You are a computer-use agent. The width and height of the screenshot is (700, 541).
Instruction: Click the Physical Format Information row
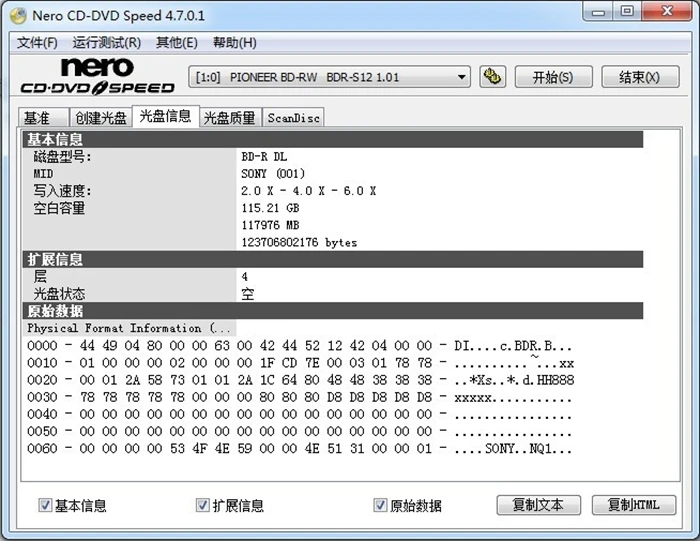click(x=129, y=328)
